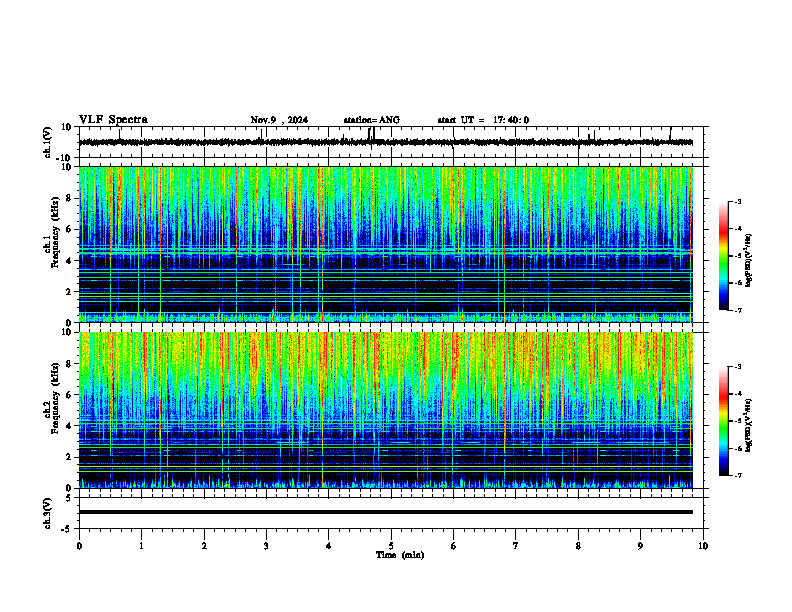Click tick label "8" on the Time axis
The image size is (792, 612).
pos(578,546)
